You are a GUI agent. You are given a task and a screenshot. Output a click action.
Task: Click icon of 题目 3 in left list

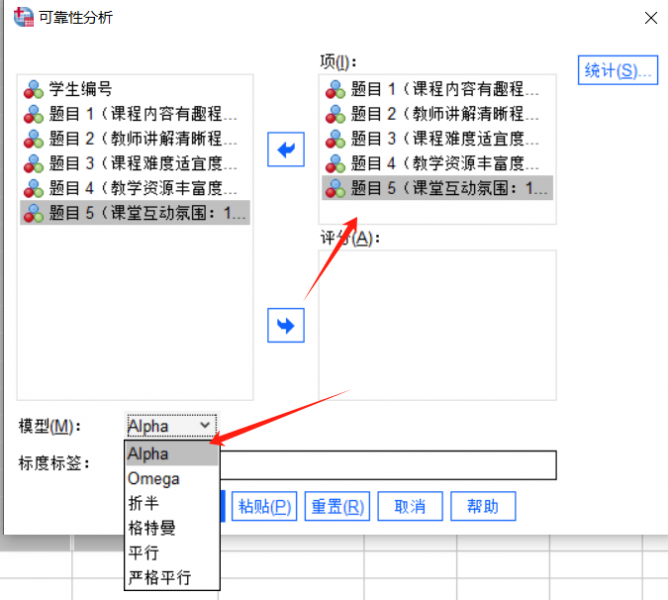(x=34, y=163)
